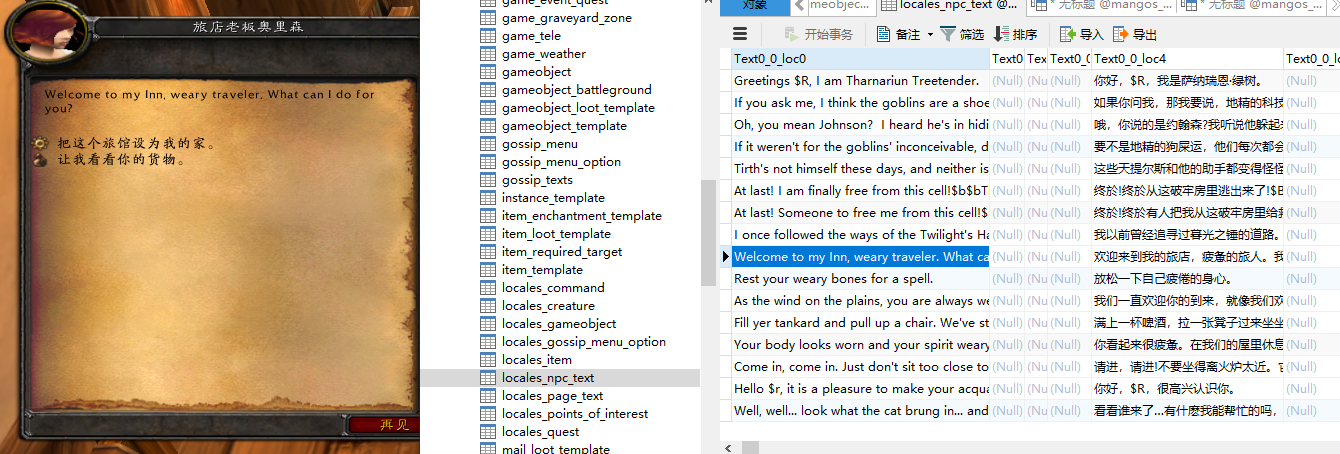This screenshot has width=1340, height=454.
Task: Click the 排序 sort button
Action: (1015, 34)
